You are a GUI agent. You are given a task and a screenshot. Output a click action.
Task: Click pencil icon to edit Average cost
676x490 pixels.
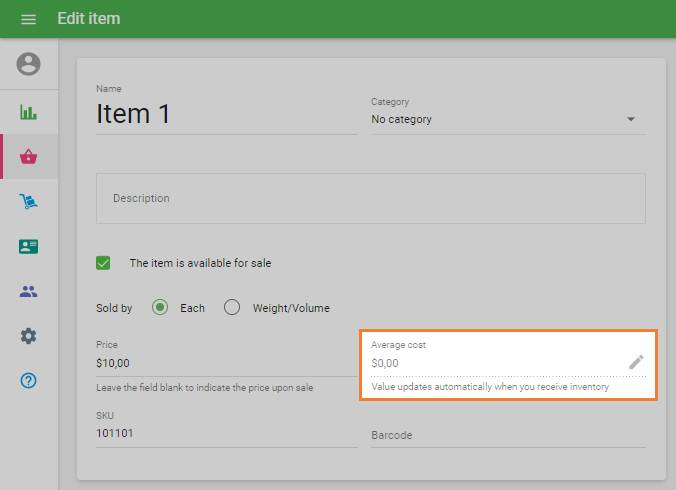(636, 362)
